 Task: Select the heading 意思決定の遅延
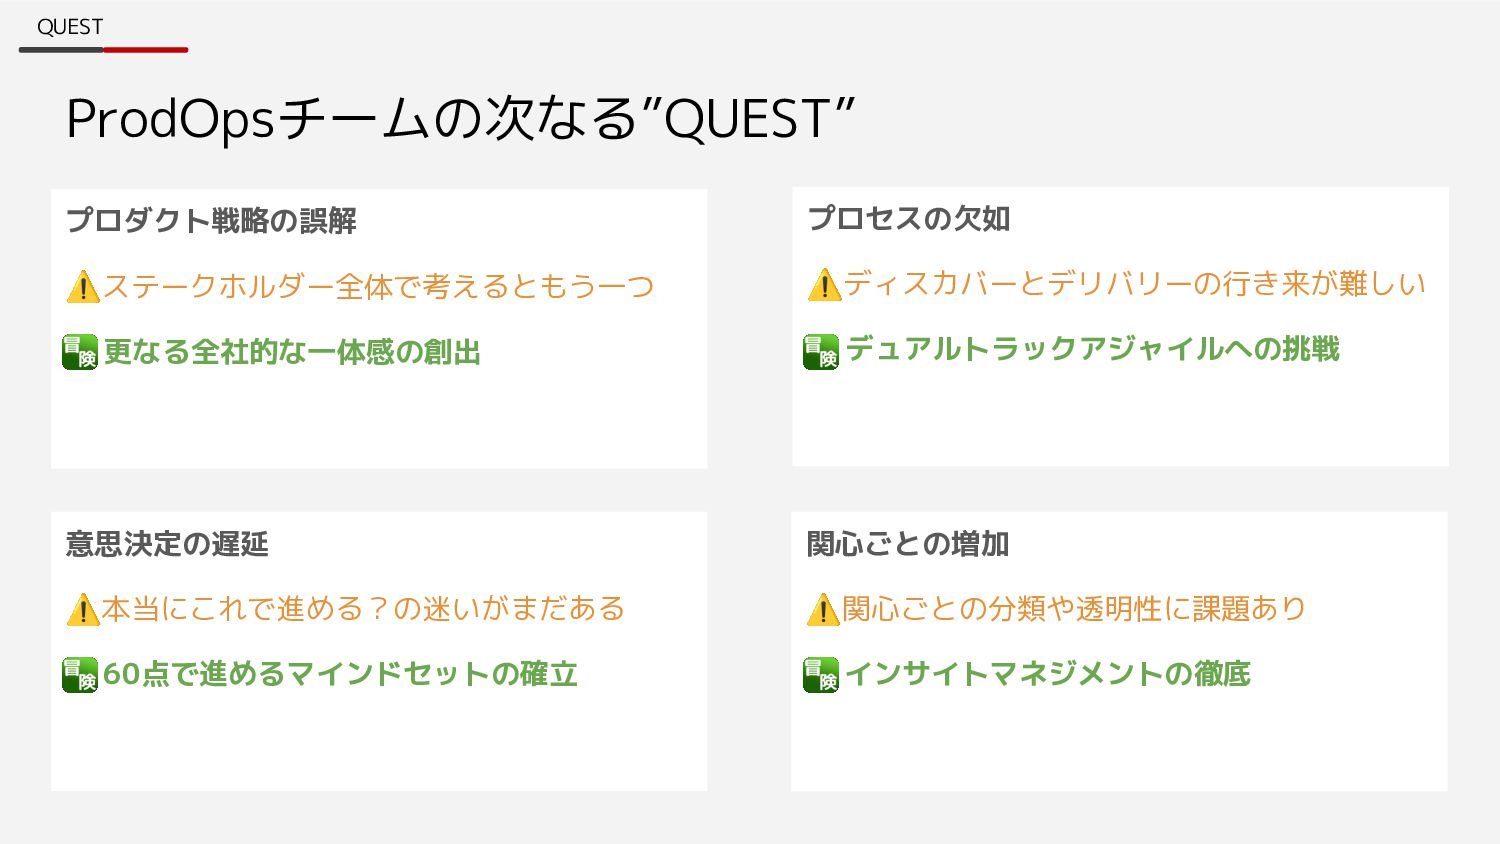(167, 543)
